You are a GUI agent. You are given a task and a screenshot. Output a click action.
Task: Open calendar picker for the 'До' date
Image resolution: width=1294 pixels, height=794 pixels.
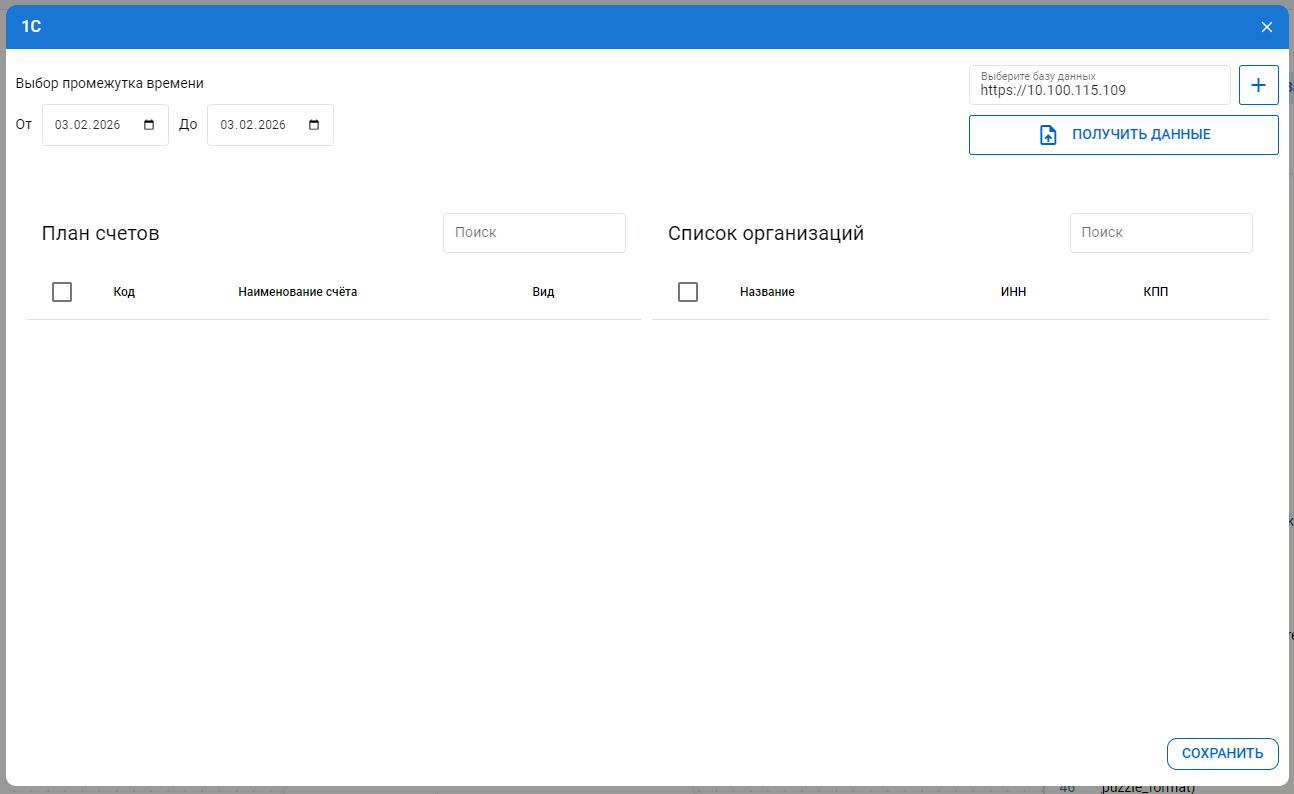314,125
